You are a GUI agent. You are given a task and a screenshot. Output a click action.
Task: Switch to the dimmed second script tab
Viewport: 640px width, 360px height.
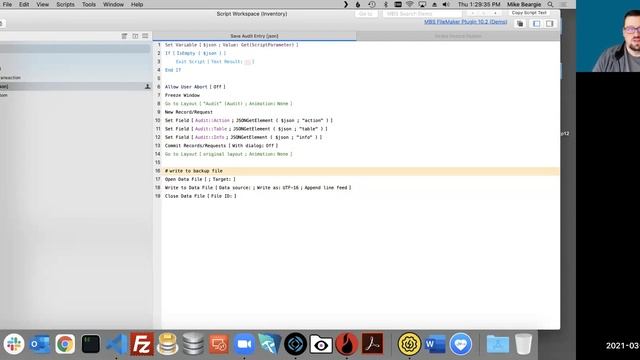point(458,36)
